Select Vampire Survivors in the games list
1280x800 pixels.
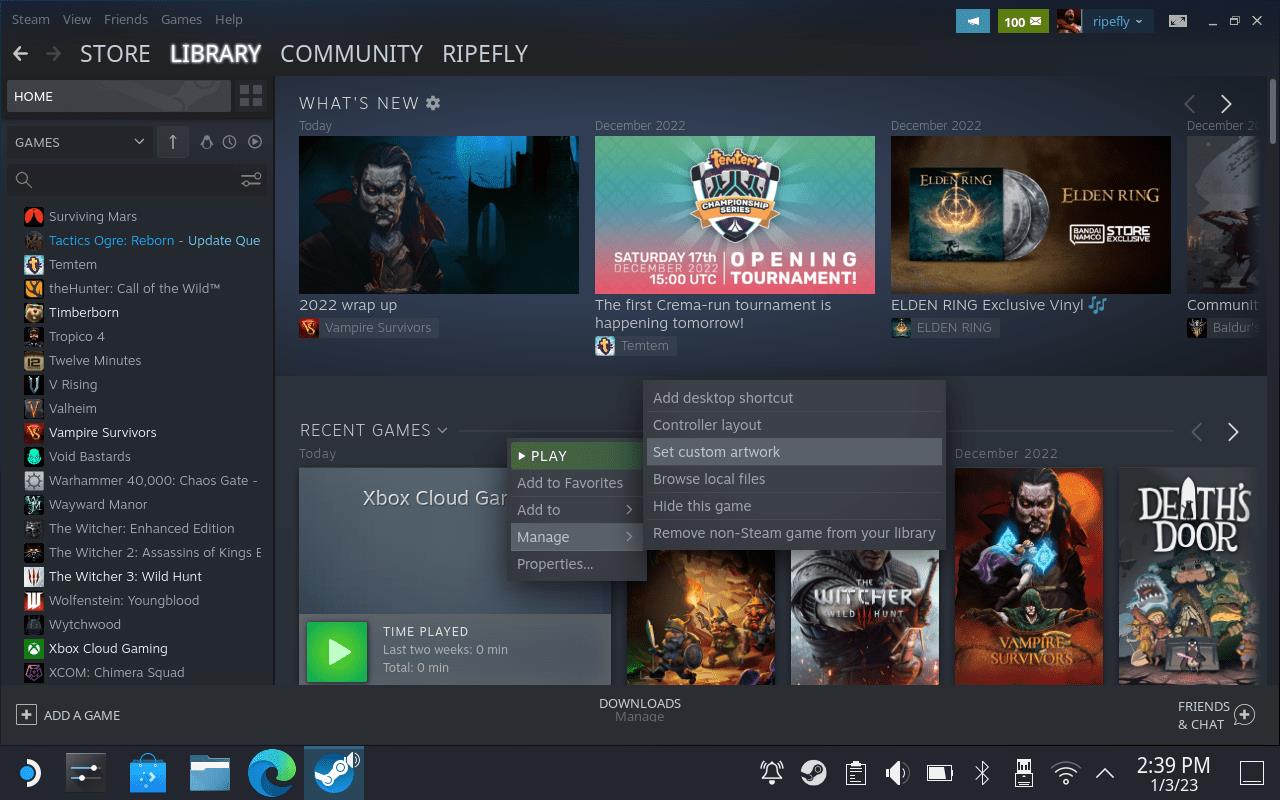(102, 432)
